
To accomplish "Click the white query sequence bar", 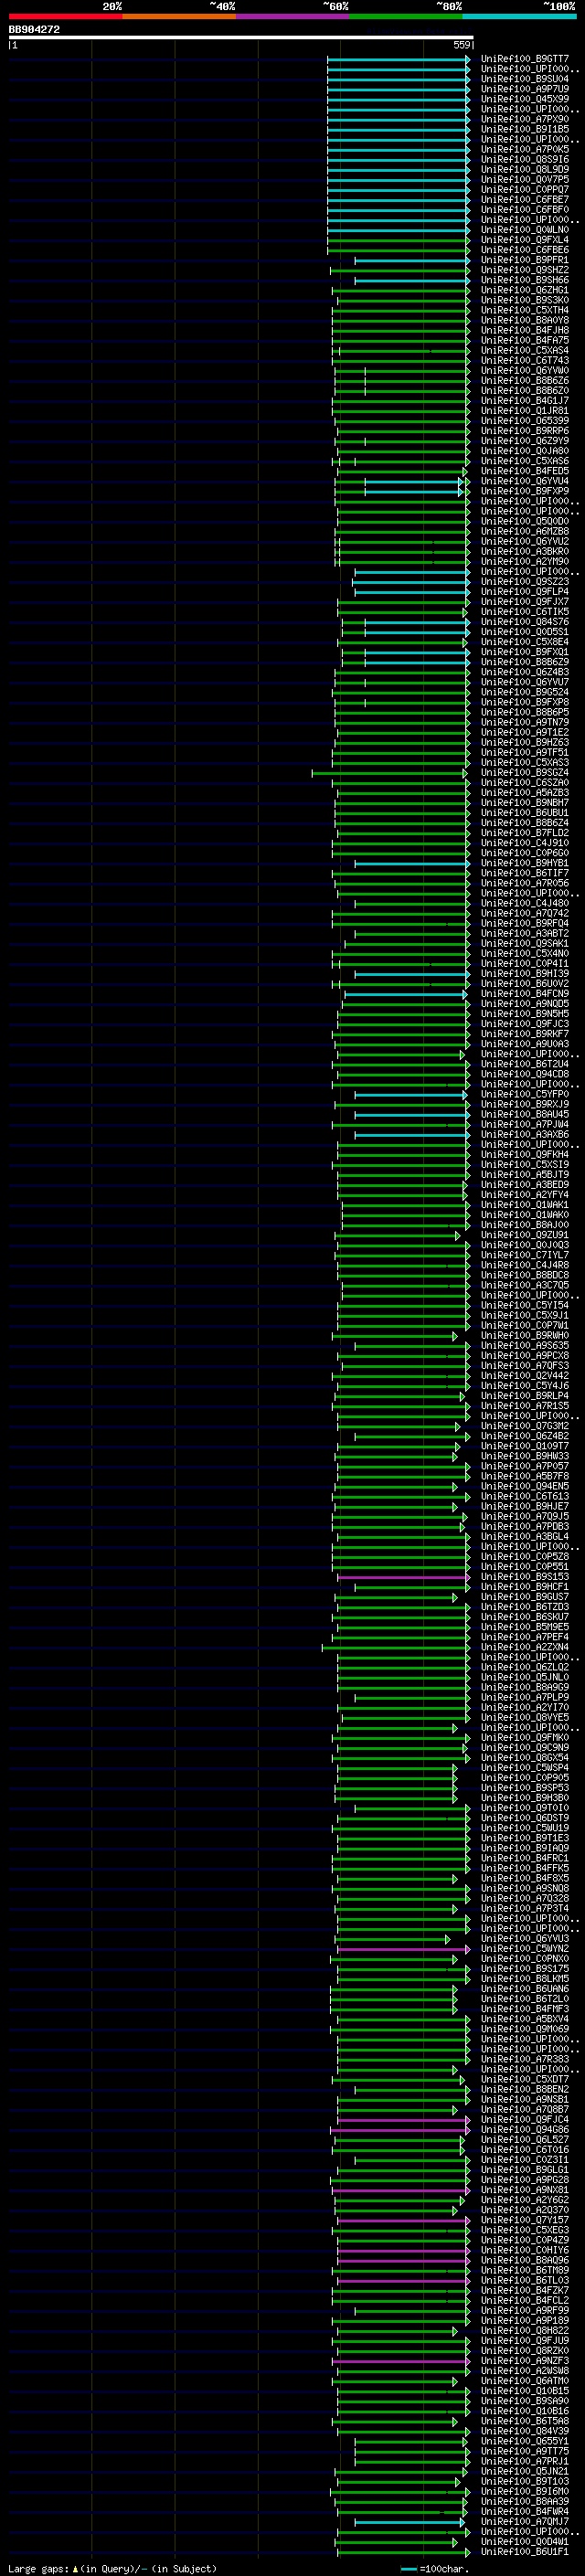I will (241, 38).
